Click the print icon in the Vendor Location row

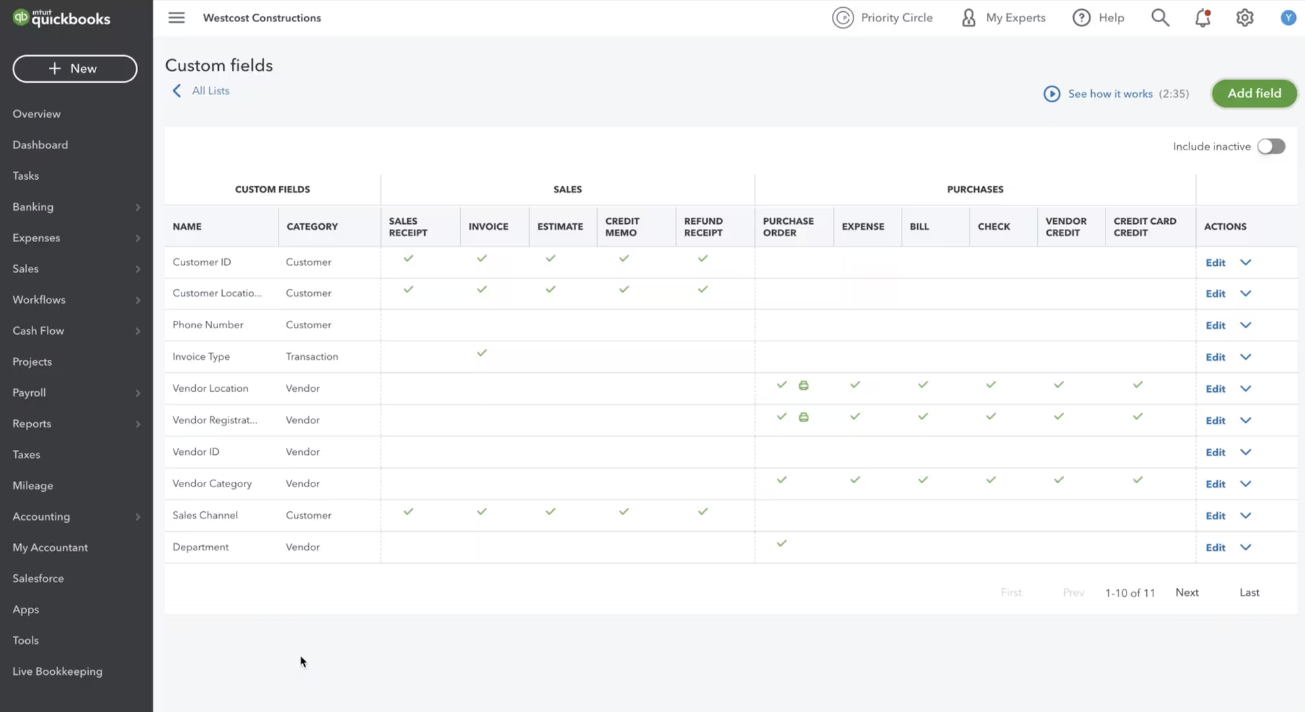click(803, 385)
